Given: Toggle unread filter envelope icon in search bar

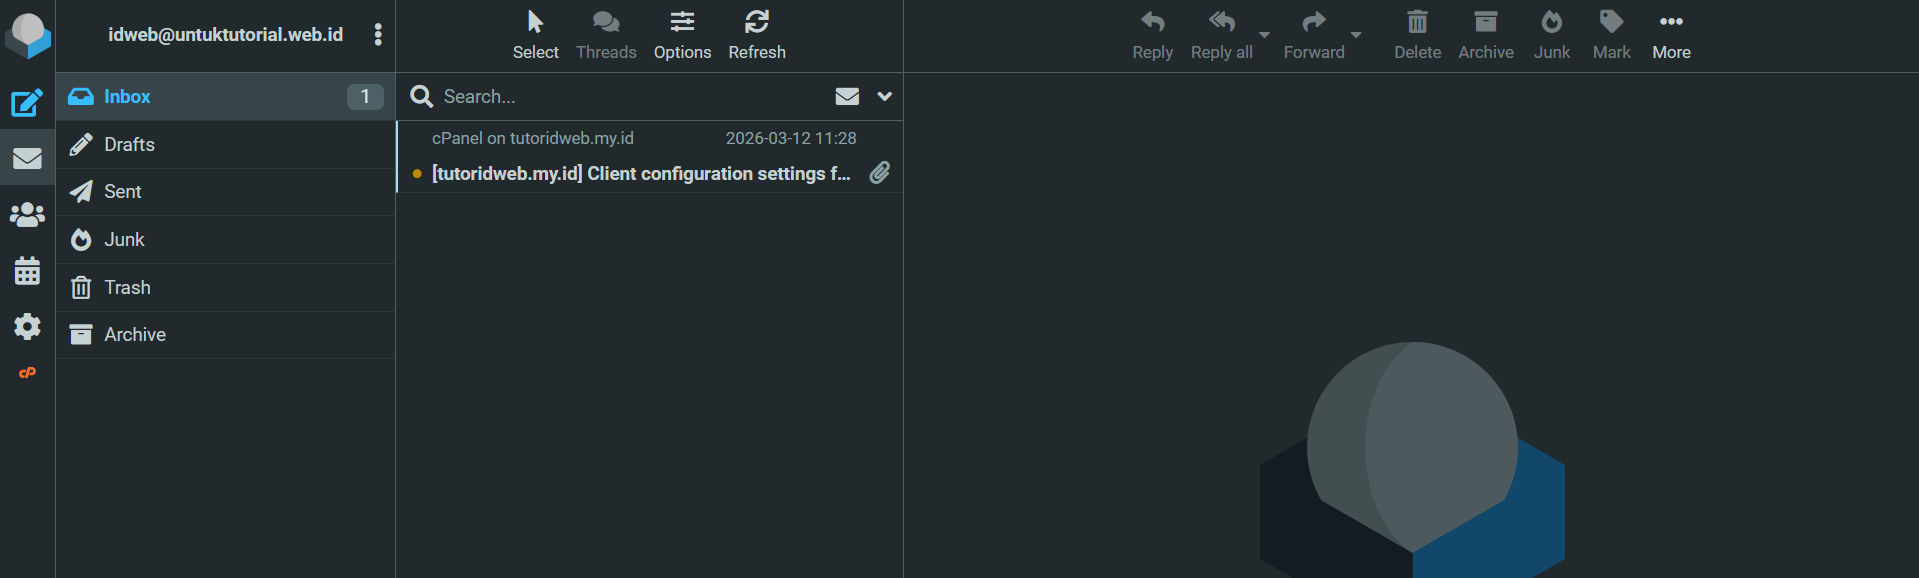Looking at the screenshot, I should pyautogui.click(x=847, y=96).
